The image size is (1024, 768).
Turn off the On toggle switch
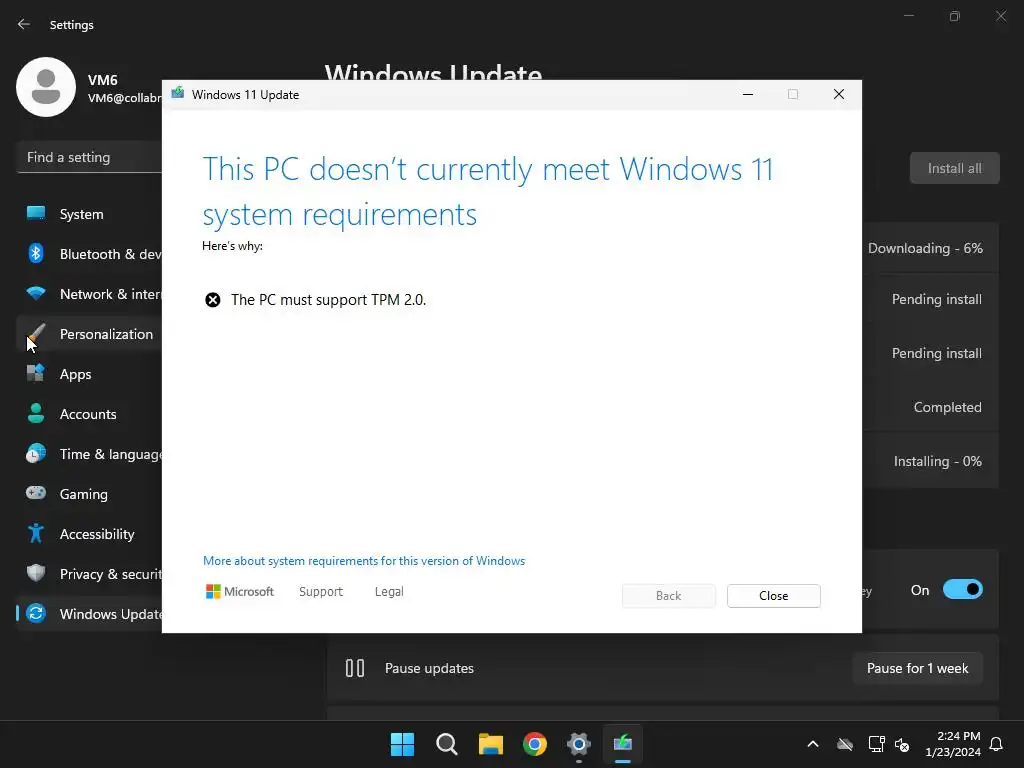tap(963, 590)
